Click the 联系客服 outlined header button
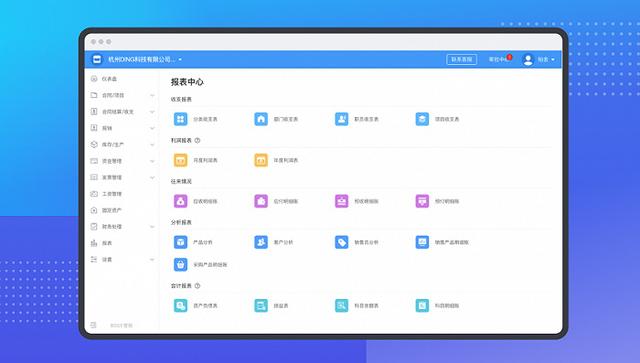 click(462, 60)
